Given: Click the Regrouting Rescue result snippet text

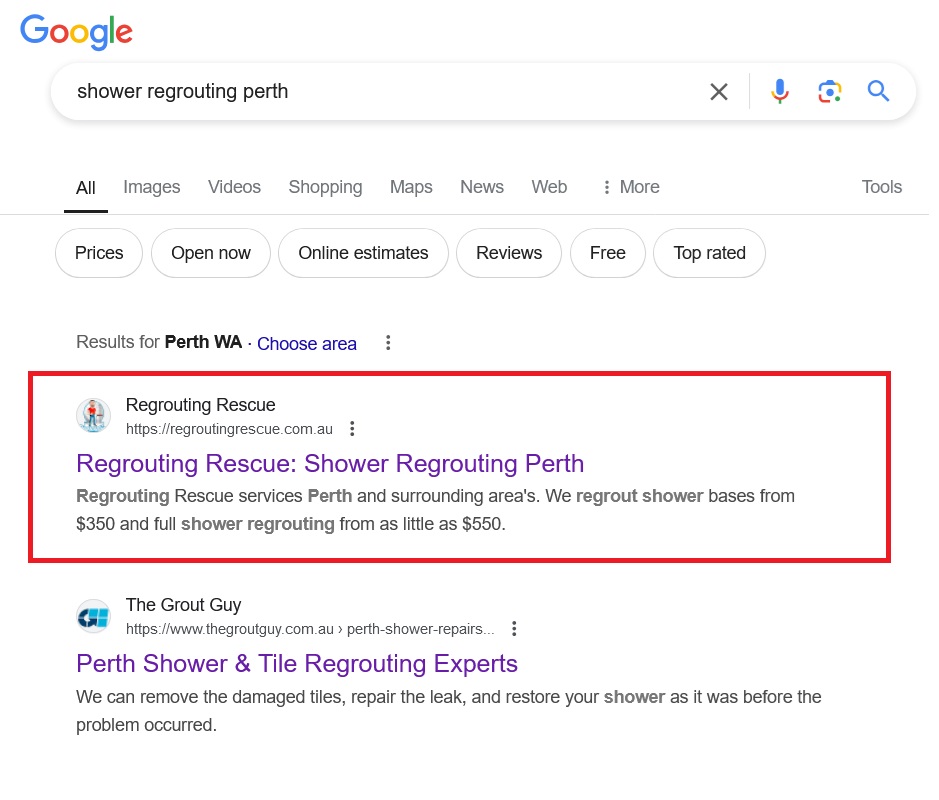Looking at the screenshot, I should point(435,510).
